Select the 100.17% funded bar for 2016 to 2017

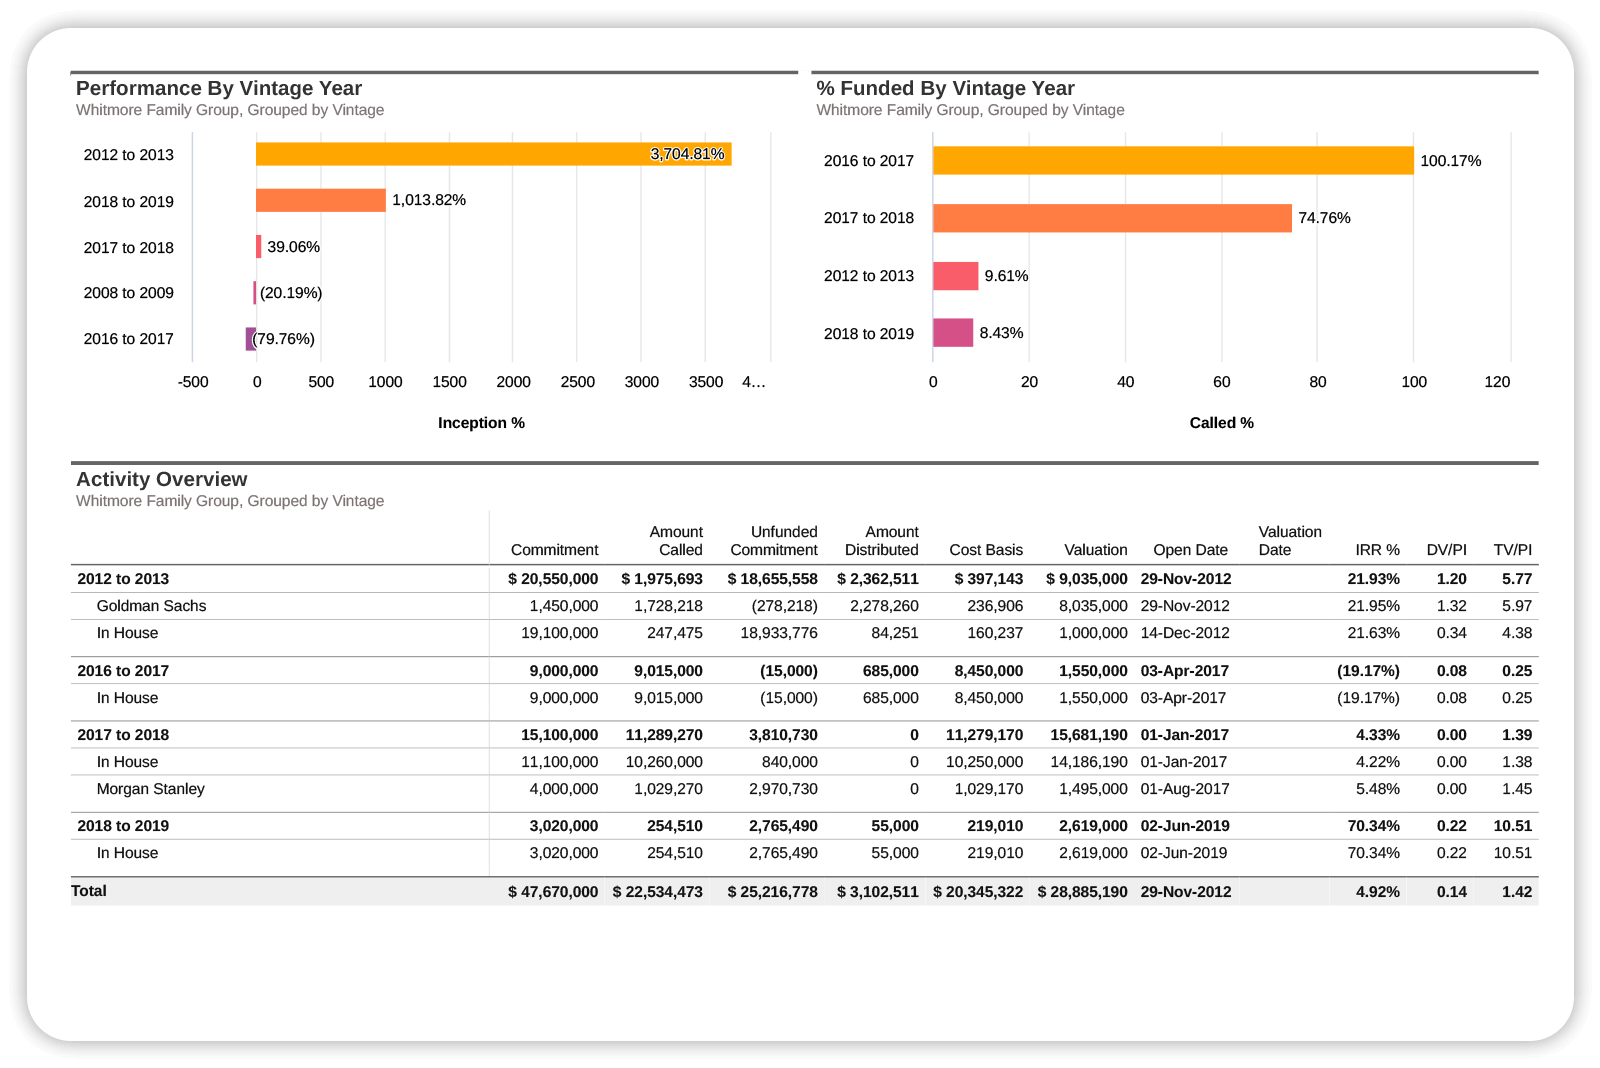[x=1173, y=160]
